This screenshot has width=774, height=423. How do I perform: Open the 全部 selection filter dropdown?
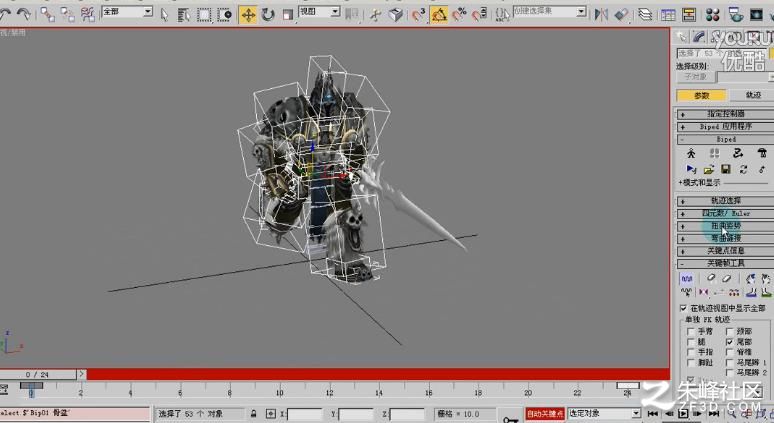pos(127,12)
